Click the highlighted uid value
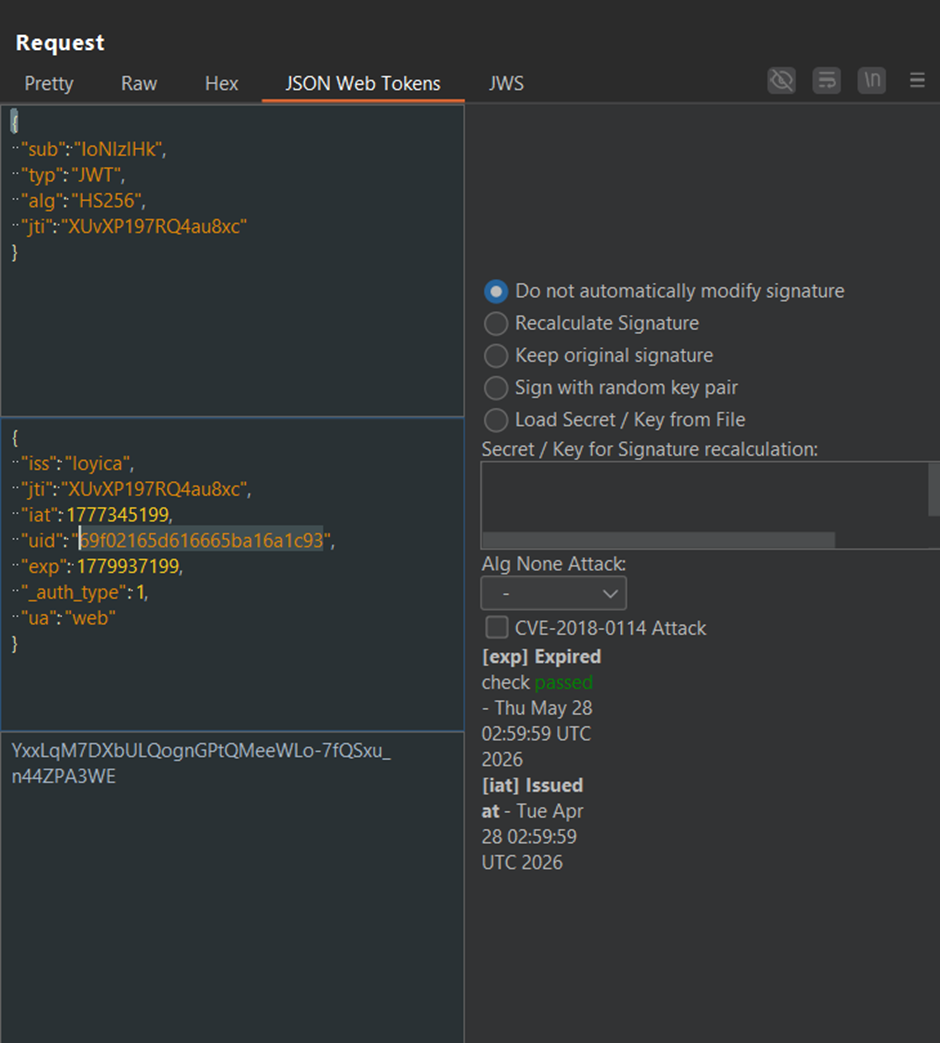Screen dimensions: 940x1043 coord(201,540)
